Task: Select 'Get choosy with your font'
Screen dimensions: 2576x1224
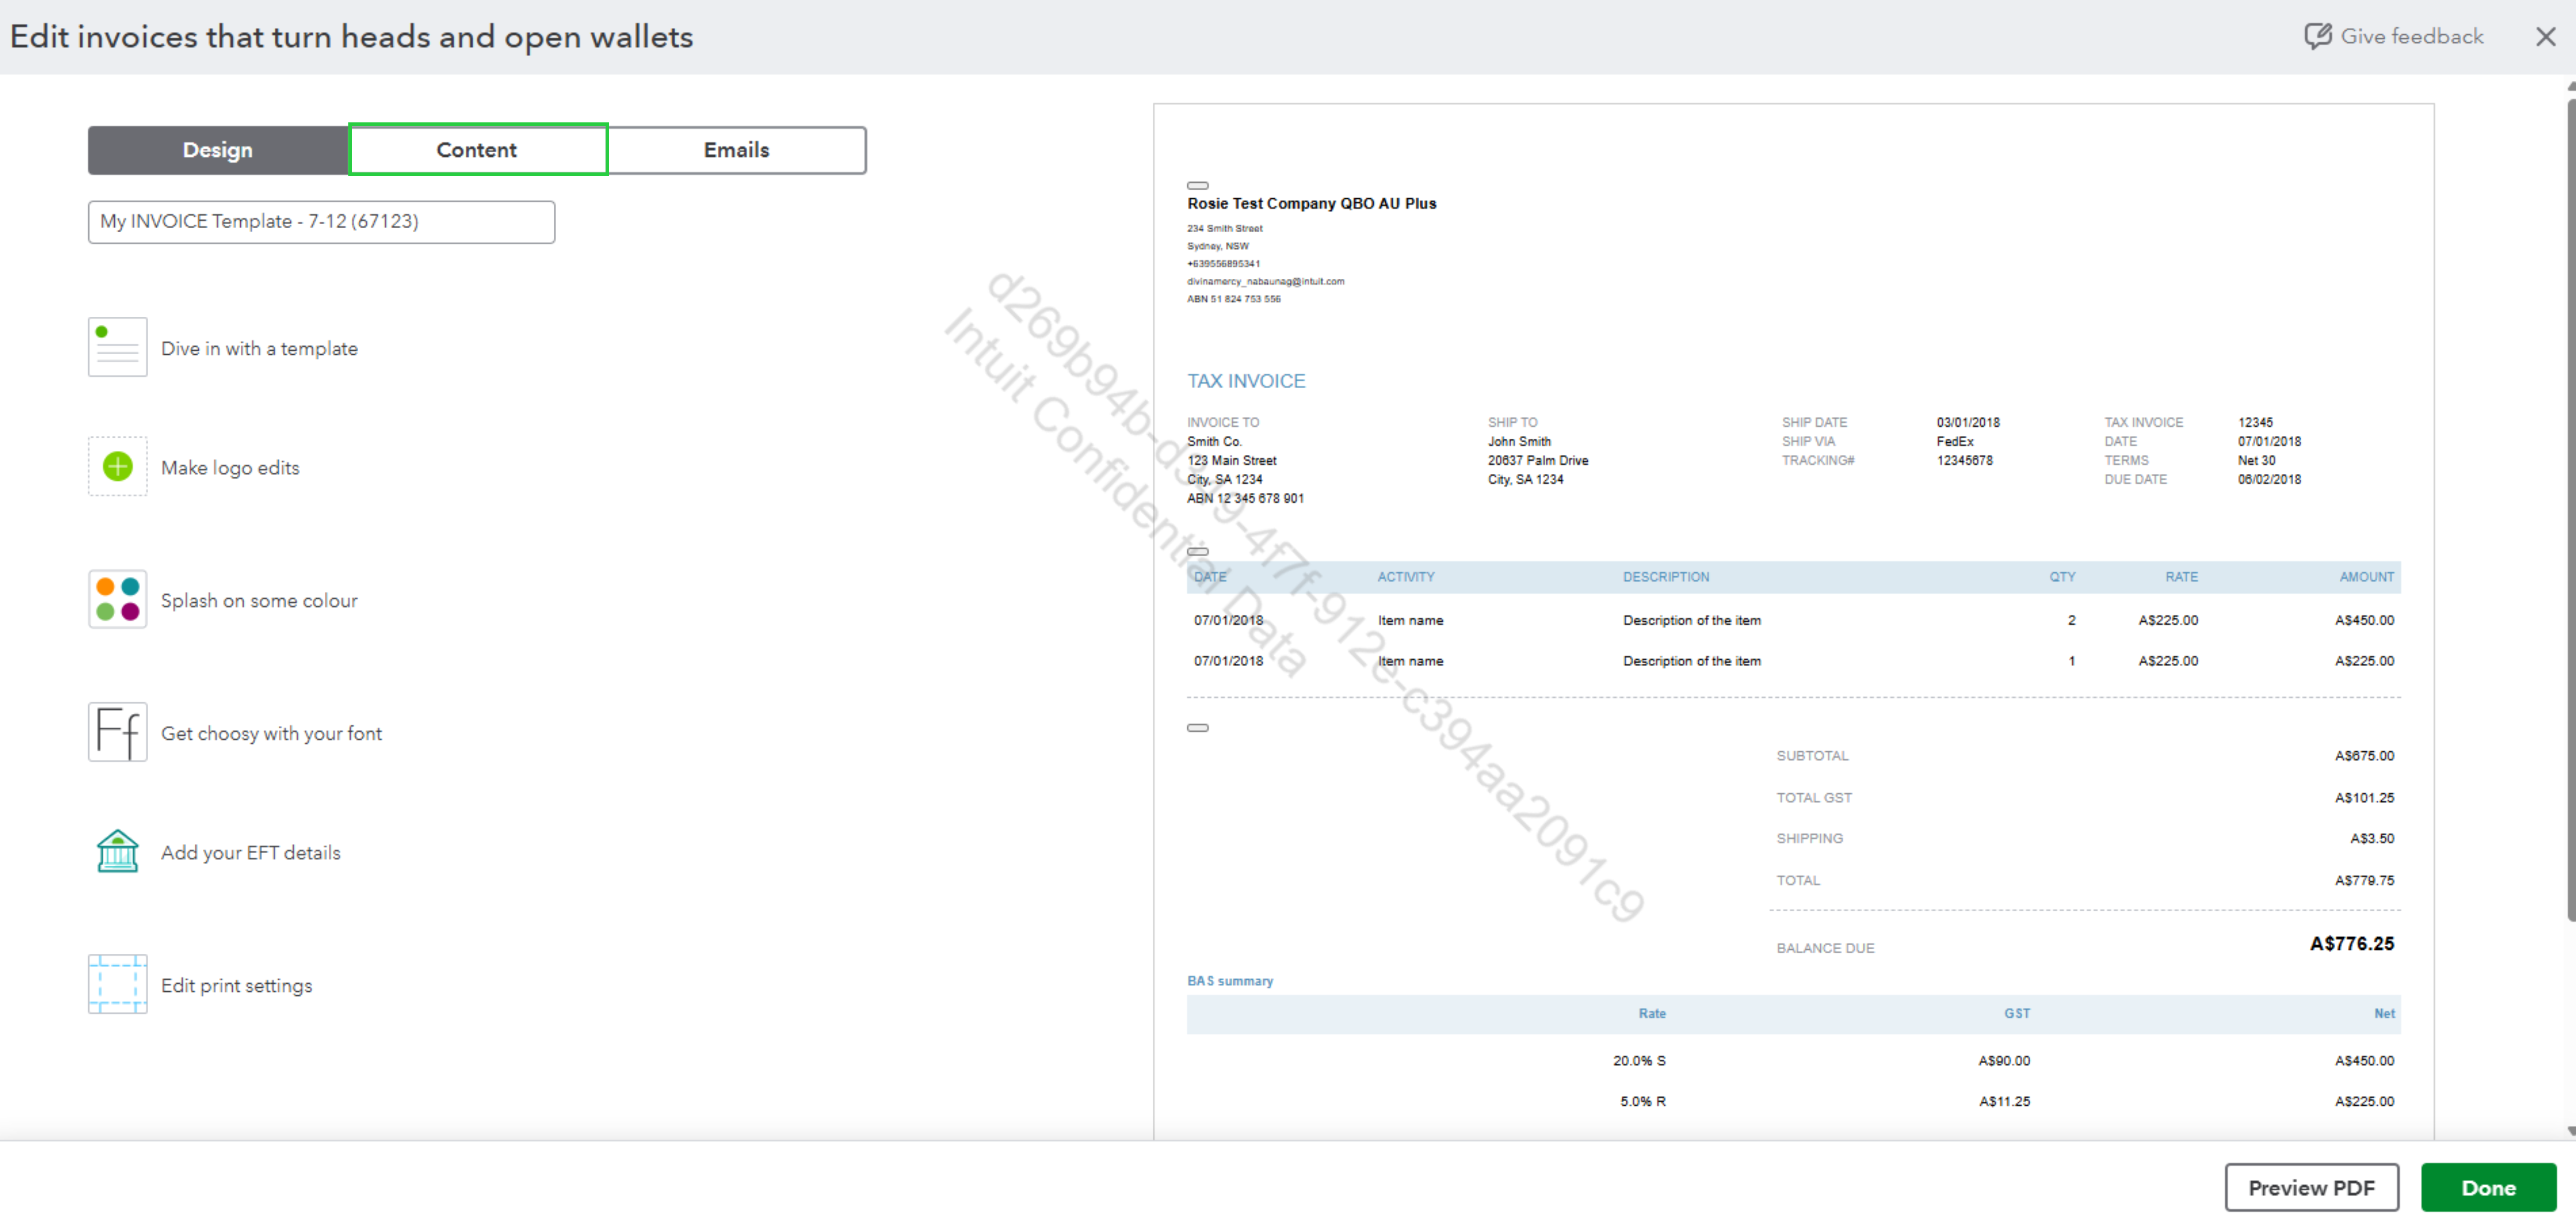Action: tap(271, 733)
